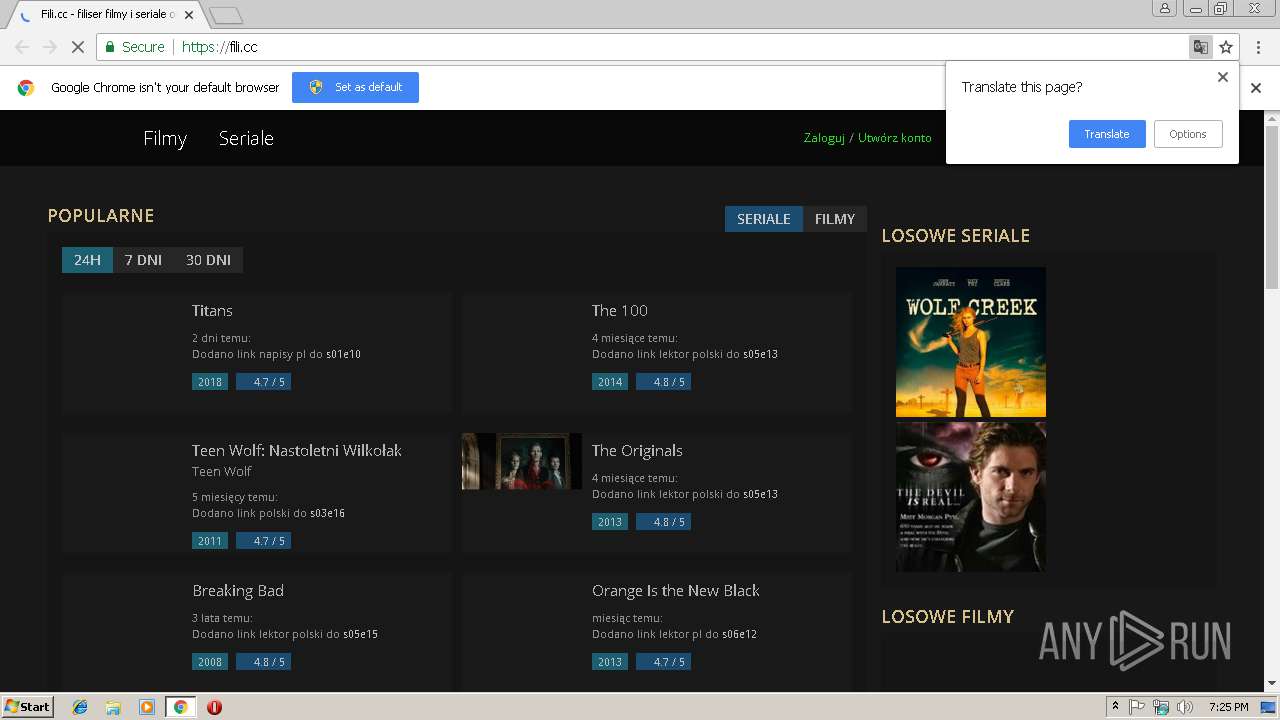1280x720 pixels.
Task: Click the browser forward arrow
Action: (49, 47)
